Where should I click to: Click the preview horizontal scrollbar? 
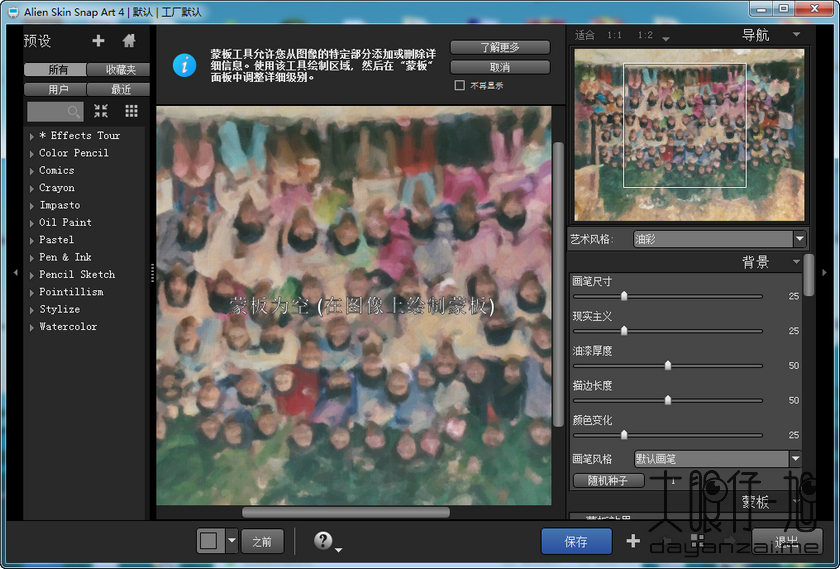point(346,513)
